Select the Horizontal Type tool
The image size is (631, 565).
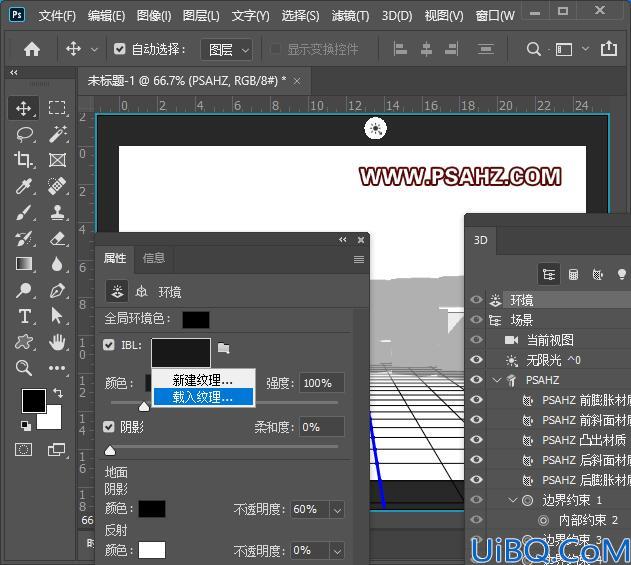[25, 316]
